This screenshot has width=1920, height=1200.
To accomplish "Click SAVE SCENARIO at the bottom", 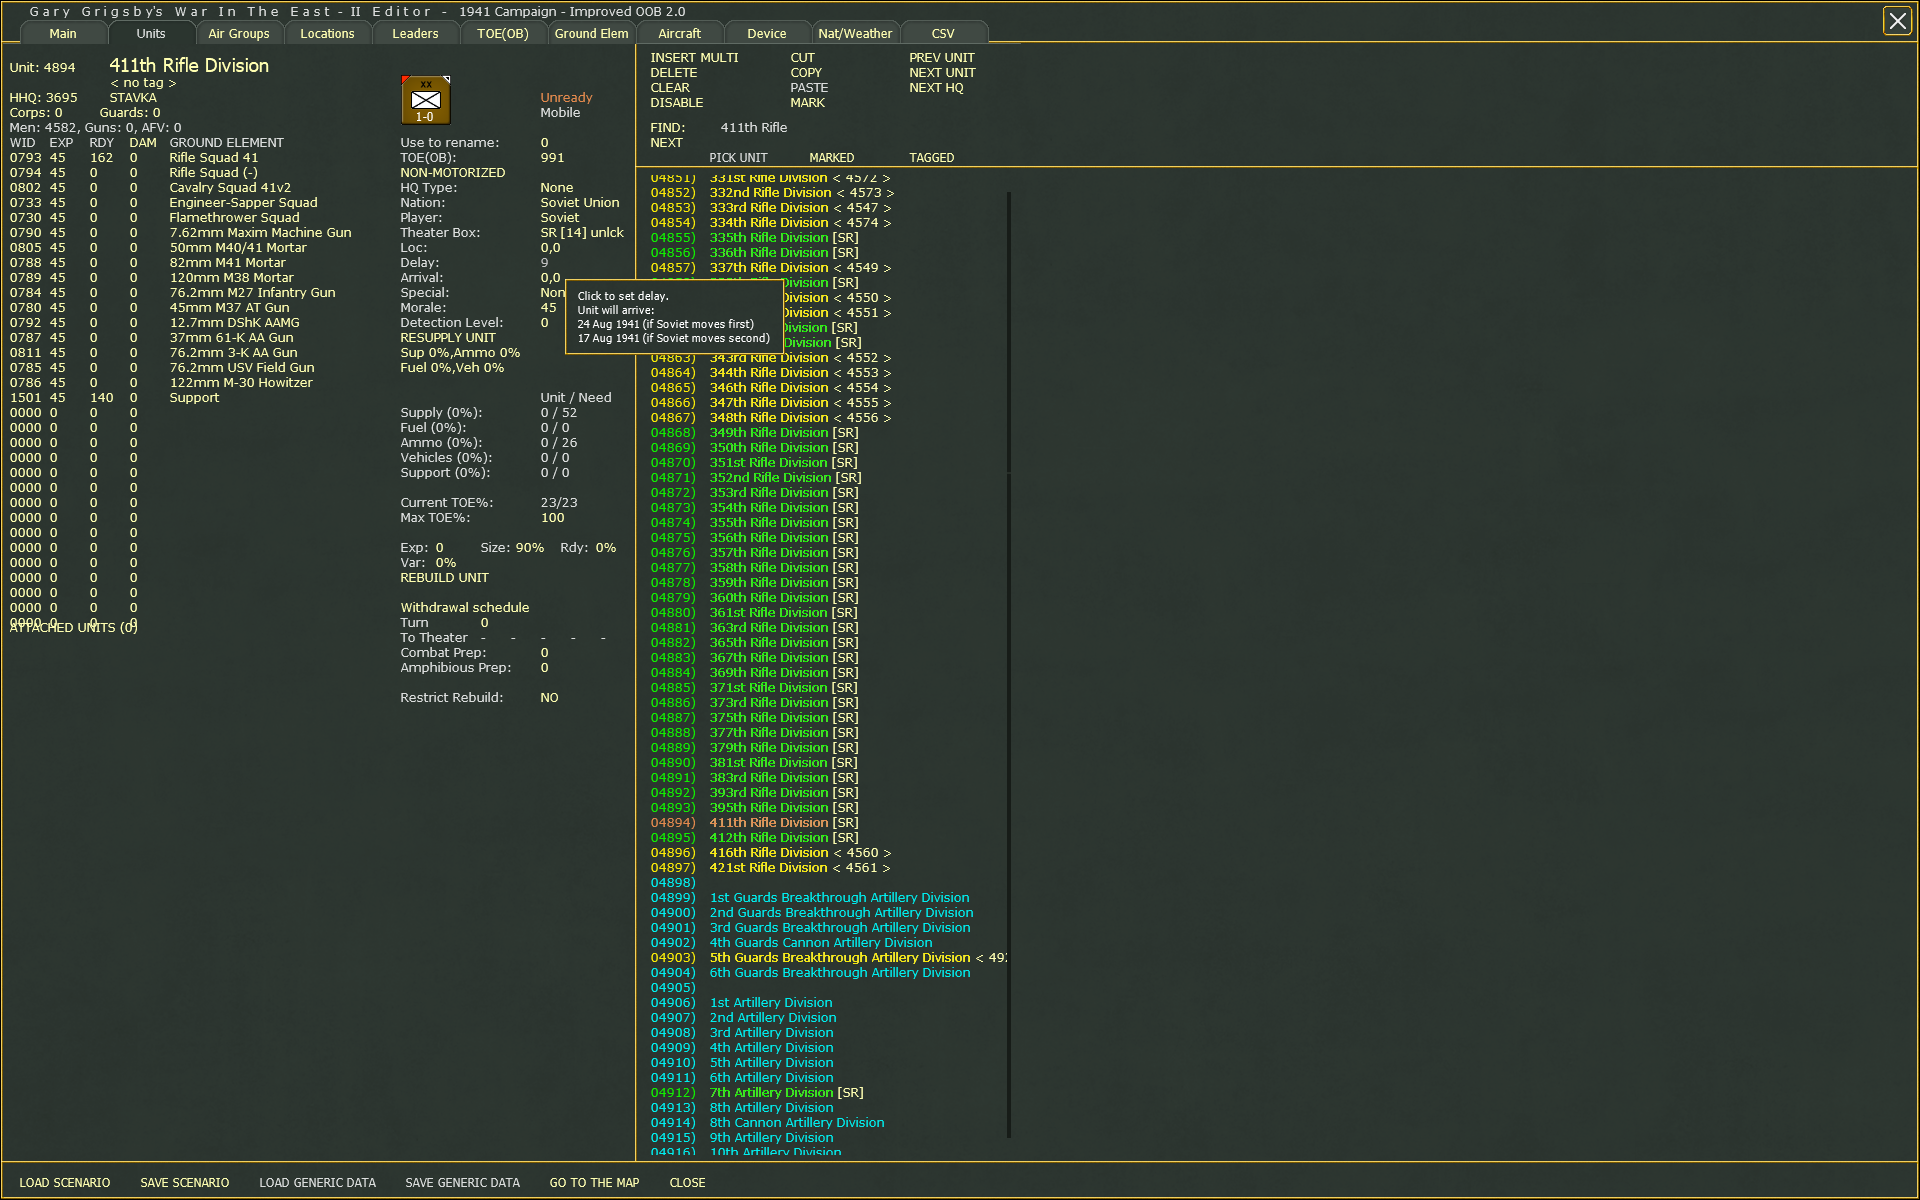I will [185, 1183].
